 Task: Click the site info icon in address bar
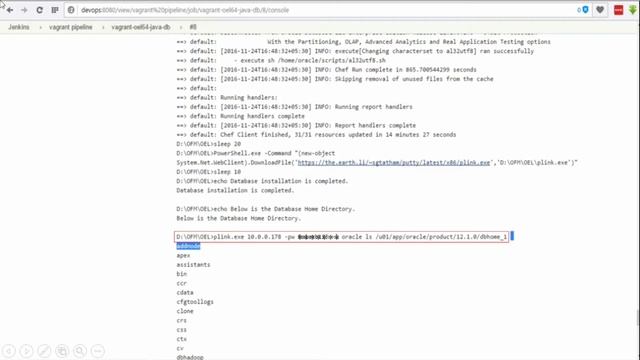tap(71, 10)
